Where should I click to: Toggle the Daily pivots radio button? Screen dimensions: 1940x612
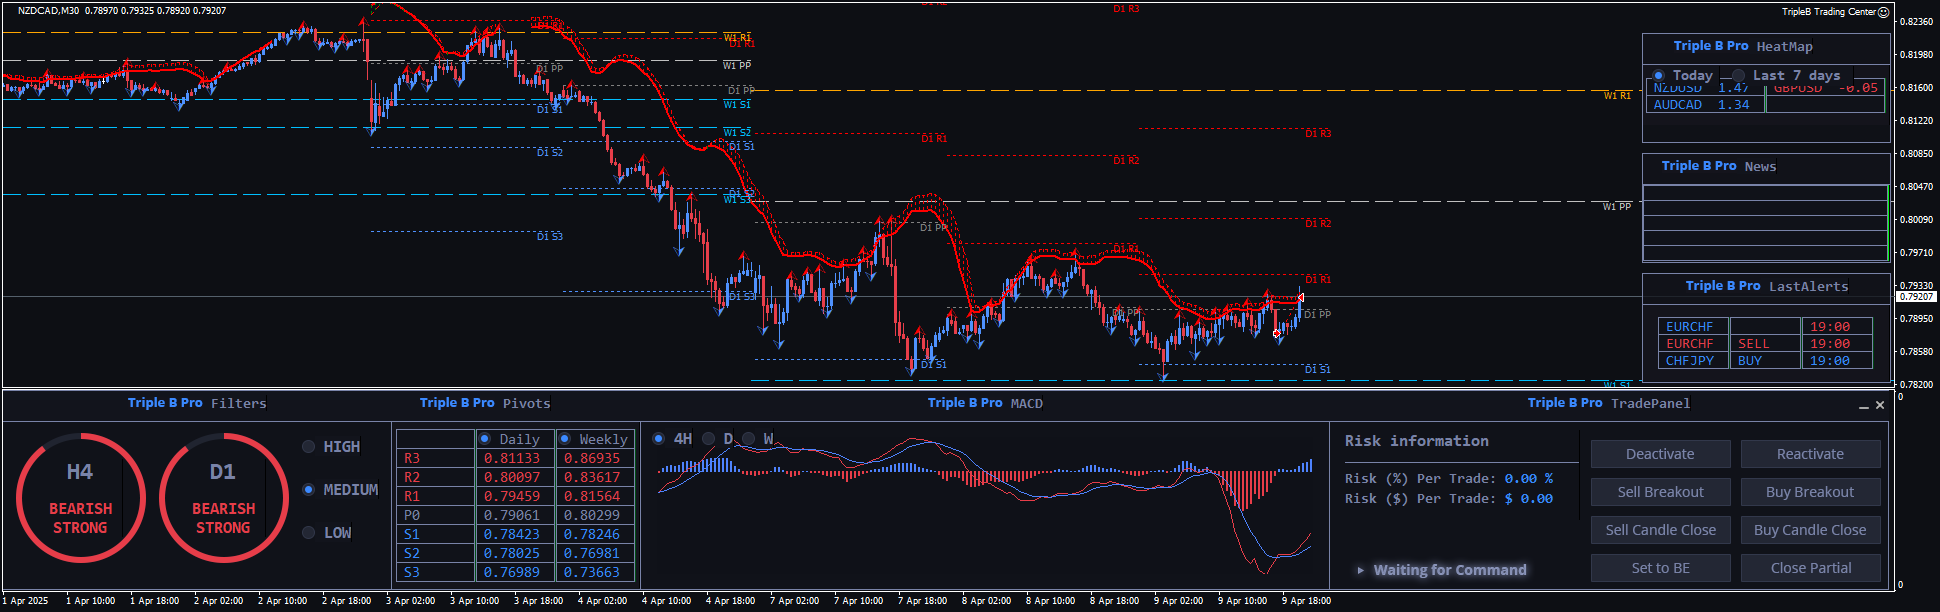[485, 439]
